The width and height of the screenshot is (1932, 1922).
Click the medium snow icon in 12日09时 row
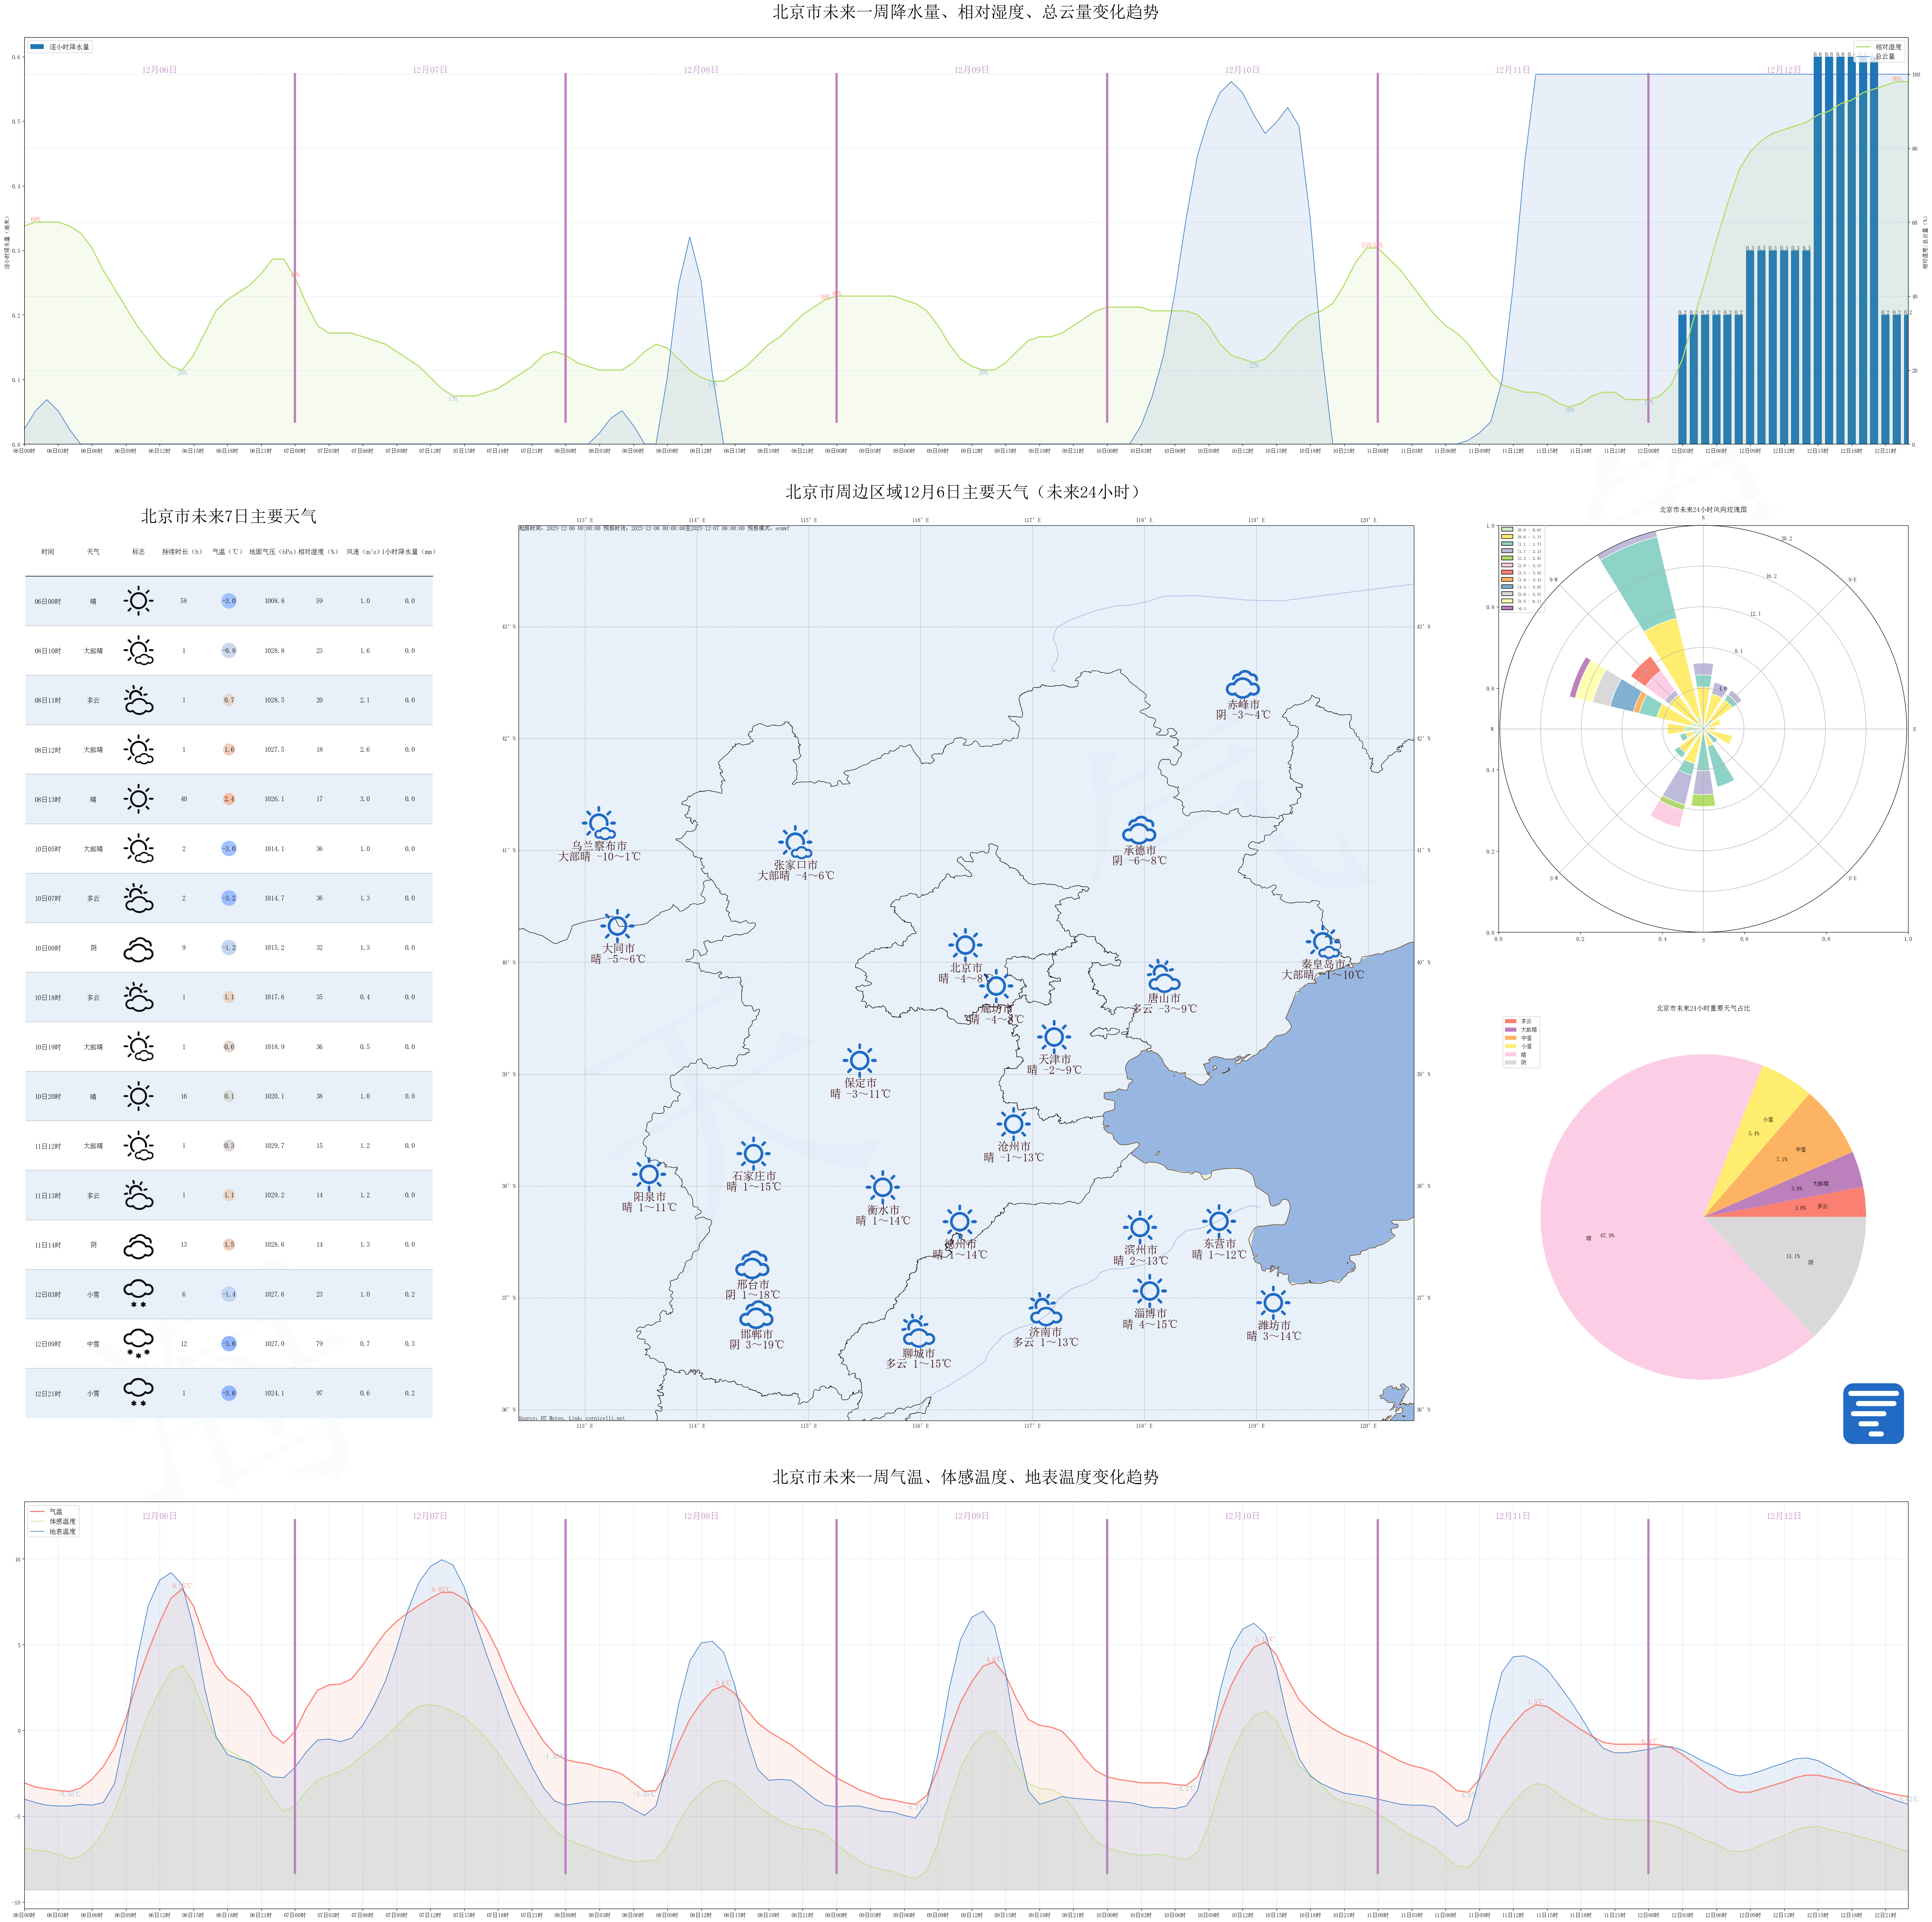[x=138, y=1343]
